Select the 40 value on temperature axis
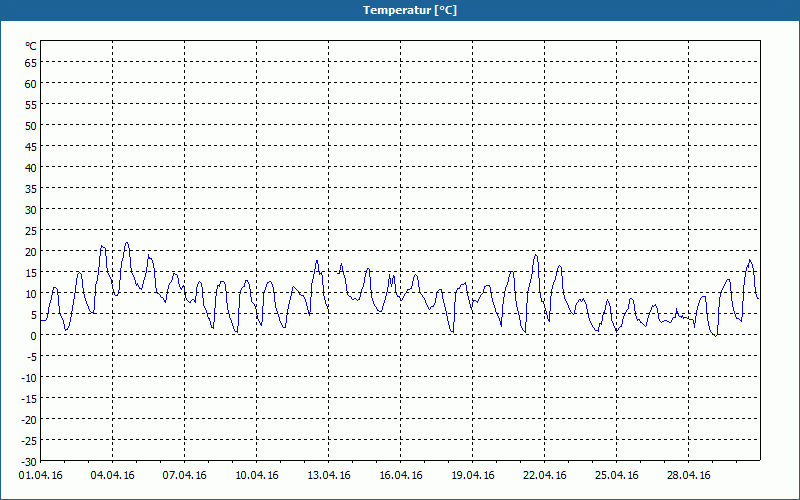Screen dimensions: 800x500 31,168
